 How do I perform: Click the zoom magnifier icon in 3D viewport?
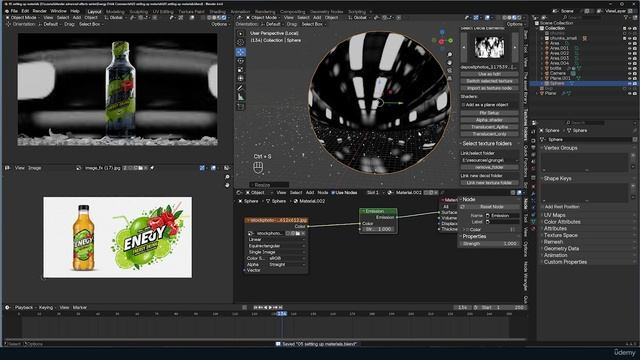pyautogui.click(x=450, y=54)
